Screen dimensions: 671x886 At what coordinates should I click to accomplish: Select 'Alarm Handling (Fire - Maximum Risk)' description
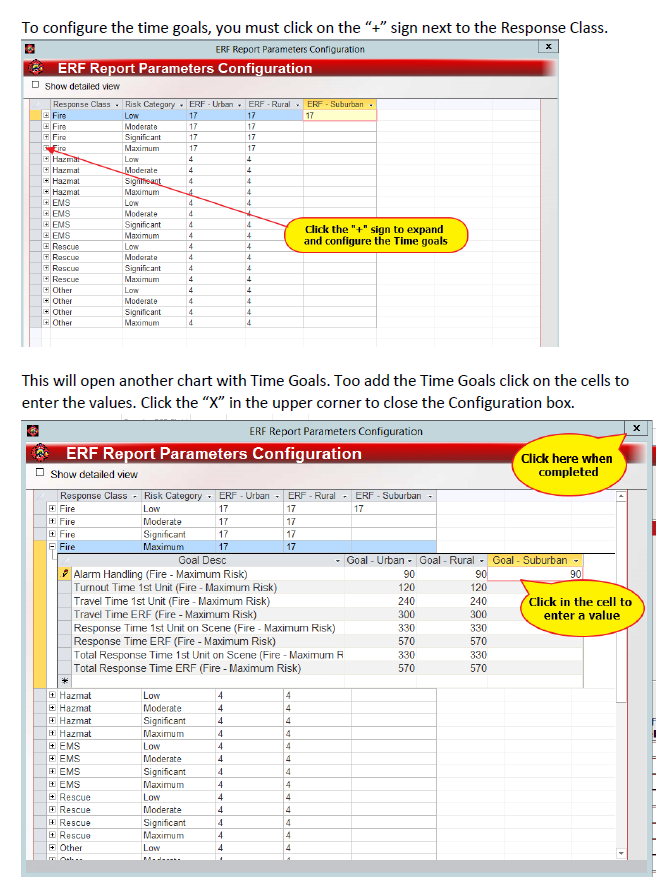pos(160,574)
